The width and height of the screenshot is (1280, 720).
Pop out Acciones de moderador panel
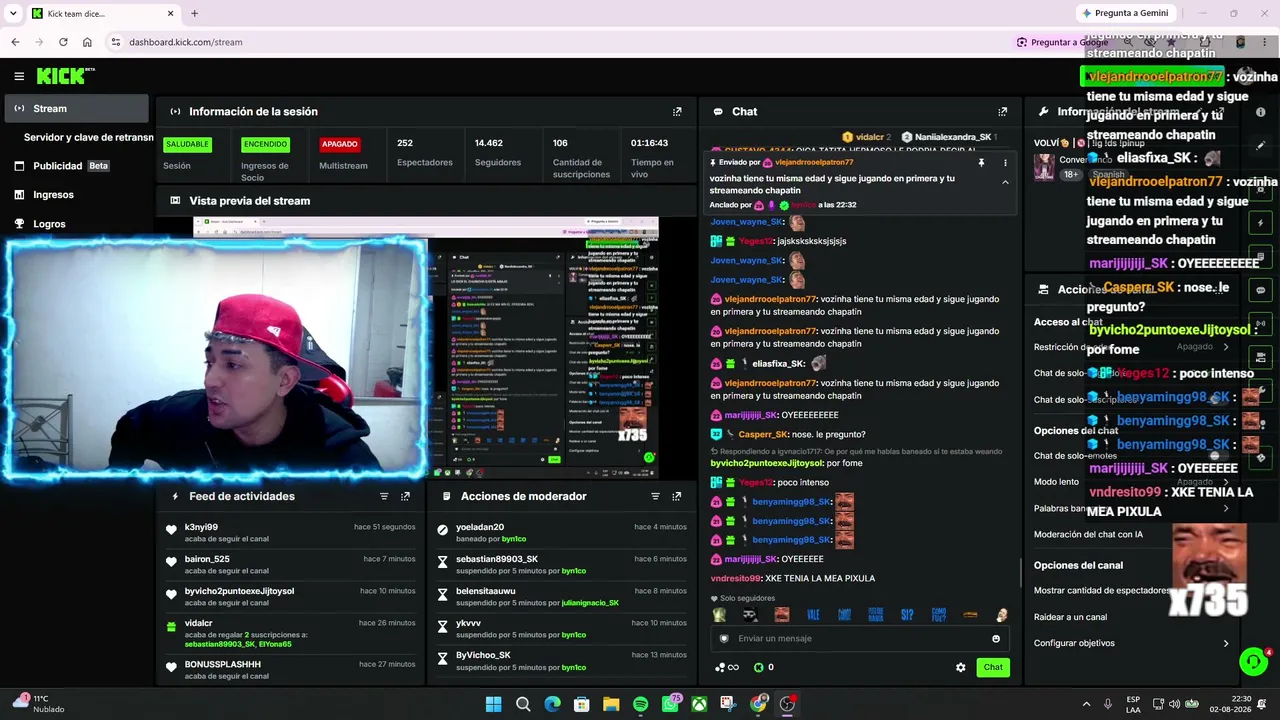[x=677, y=496]
